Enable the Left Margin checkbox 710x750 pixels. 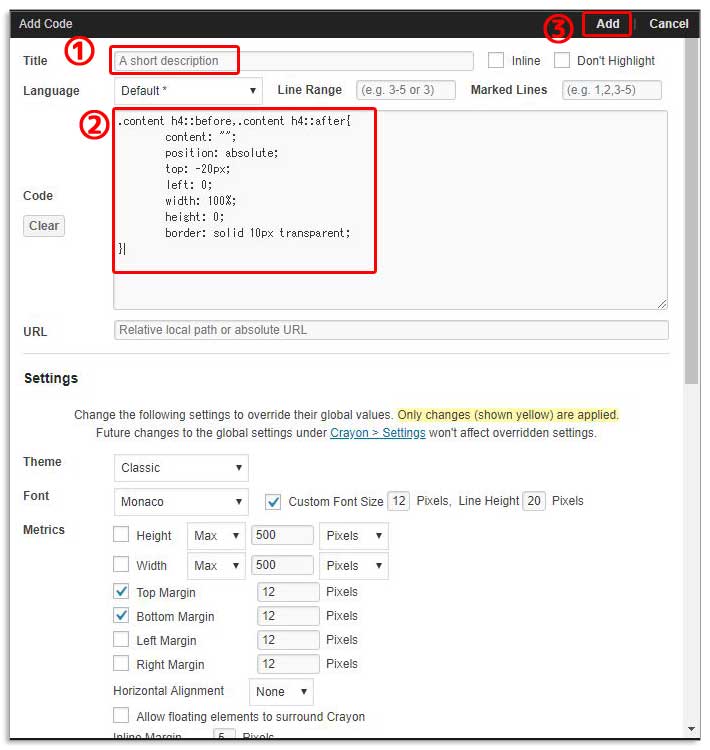click(121, 640)
